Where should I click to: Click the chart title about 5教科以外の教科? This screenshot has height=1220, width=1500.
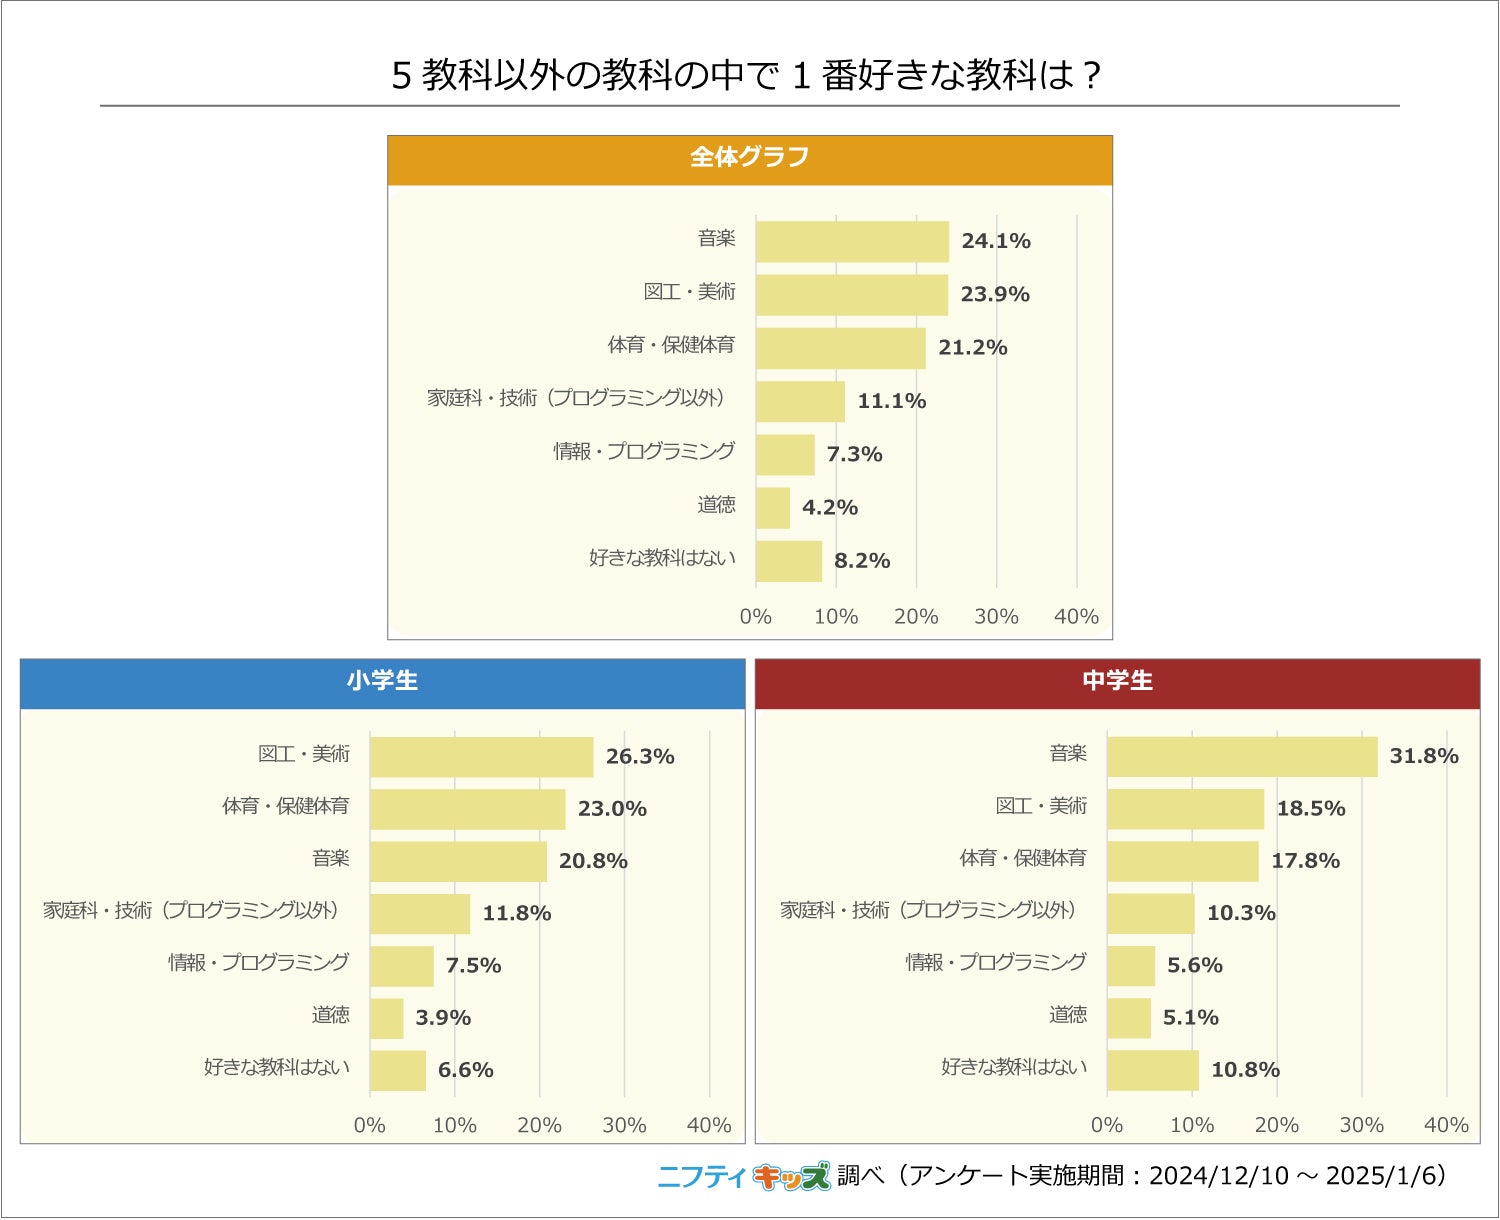tap(747, 75)
